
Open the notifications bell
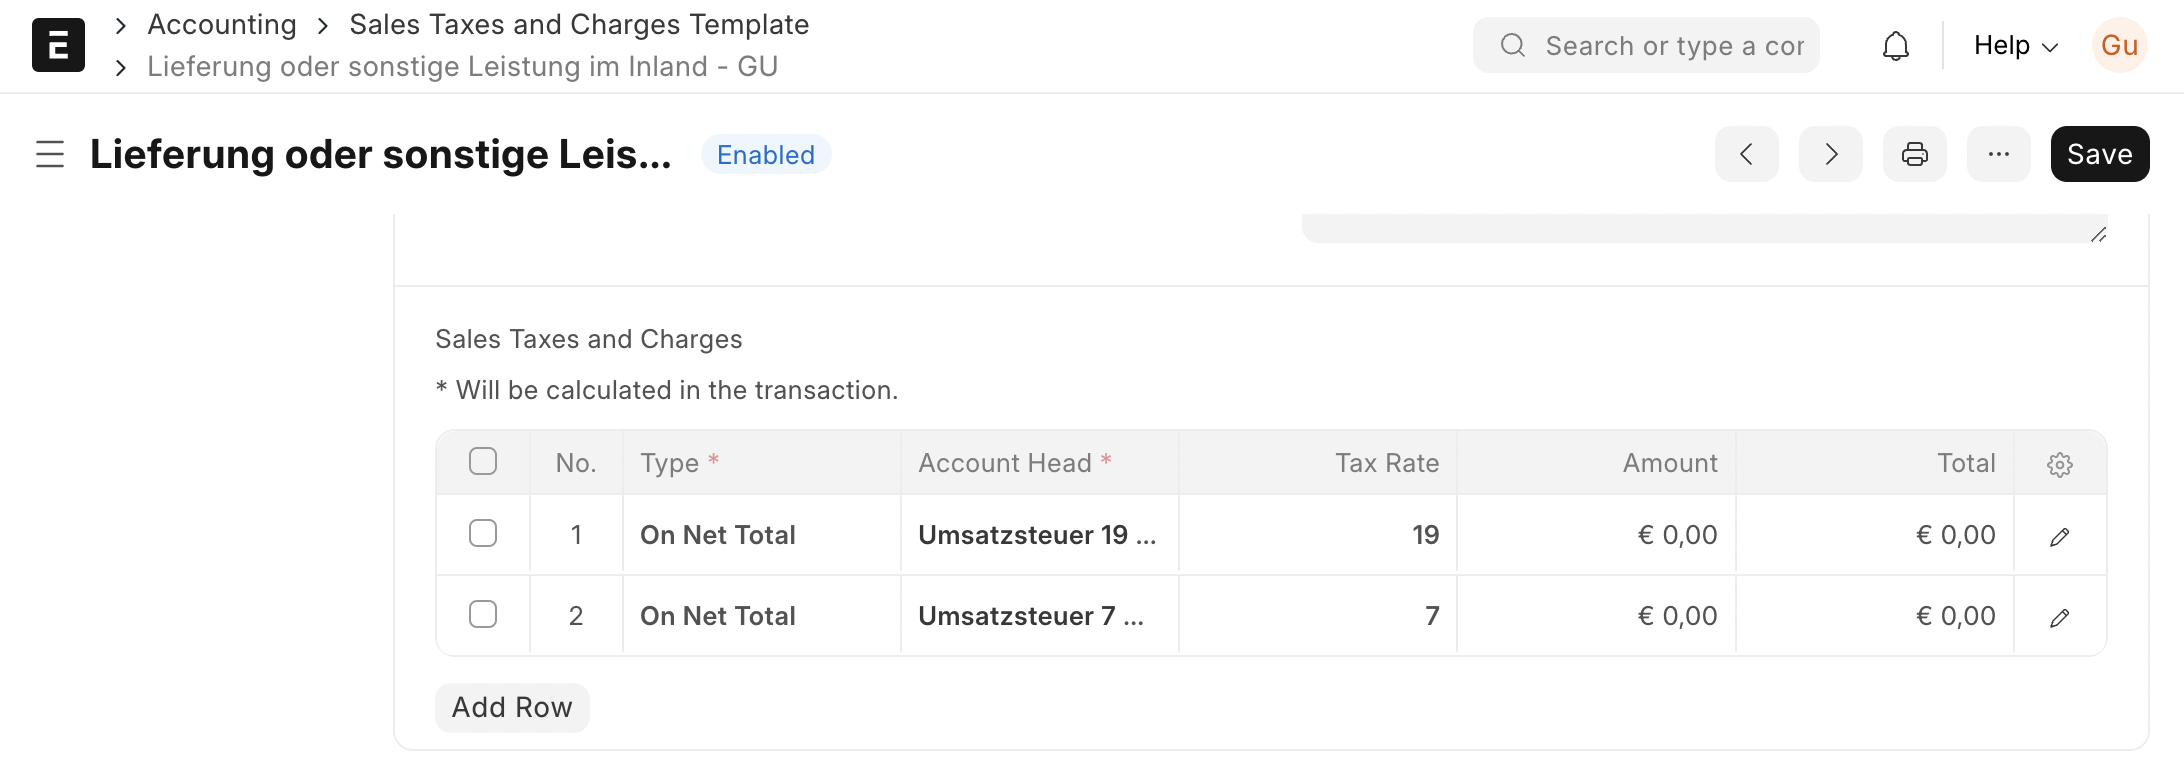click(x=1895, y=46)
